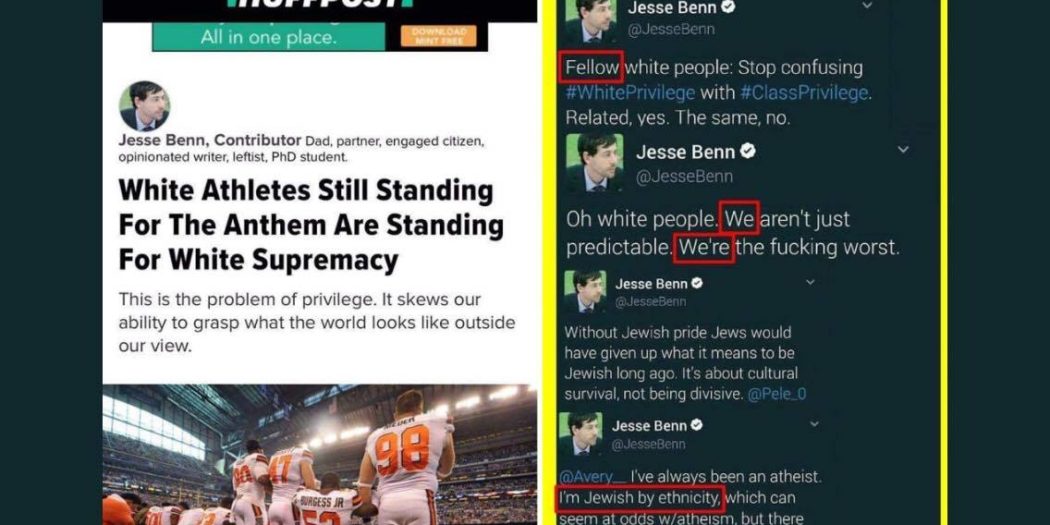Click the verified badge on the atheist tweet
Image resolution: width=1050 pixels, height=525 pixels.
696,425
